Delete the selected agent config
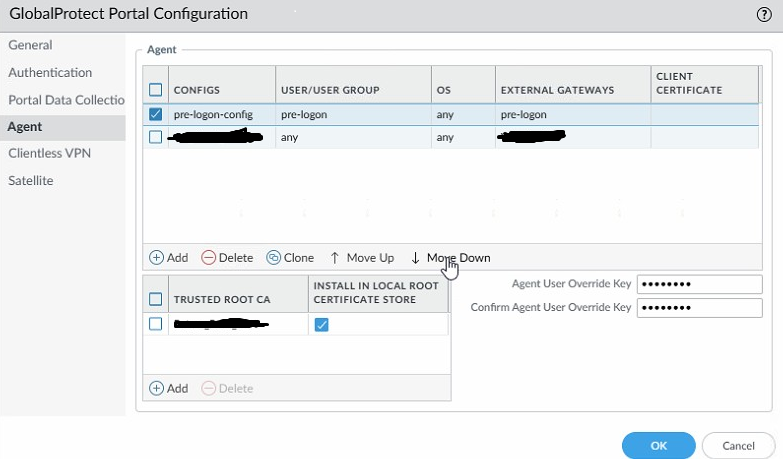Screen dimensions: 783x459 pos(227,258)
